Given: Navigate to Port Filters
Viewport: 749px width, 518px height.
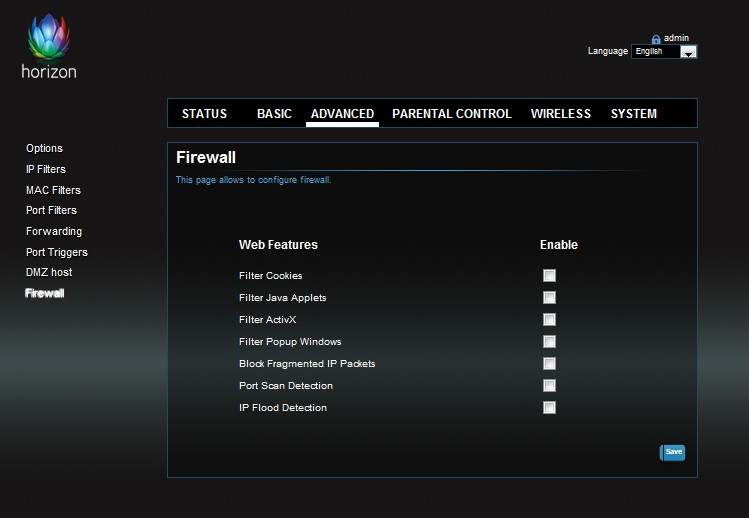Looking at the screenshot, I should click(51, 210).
